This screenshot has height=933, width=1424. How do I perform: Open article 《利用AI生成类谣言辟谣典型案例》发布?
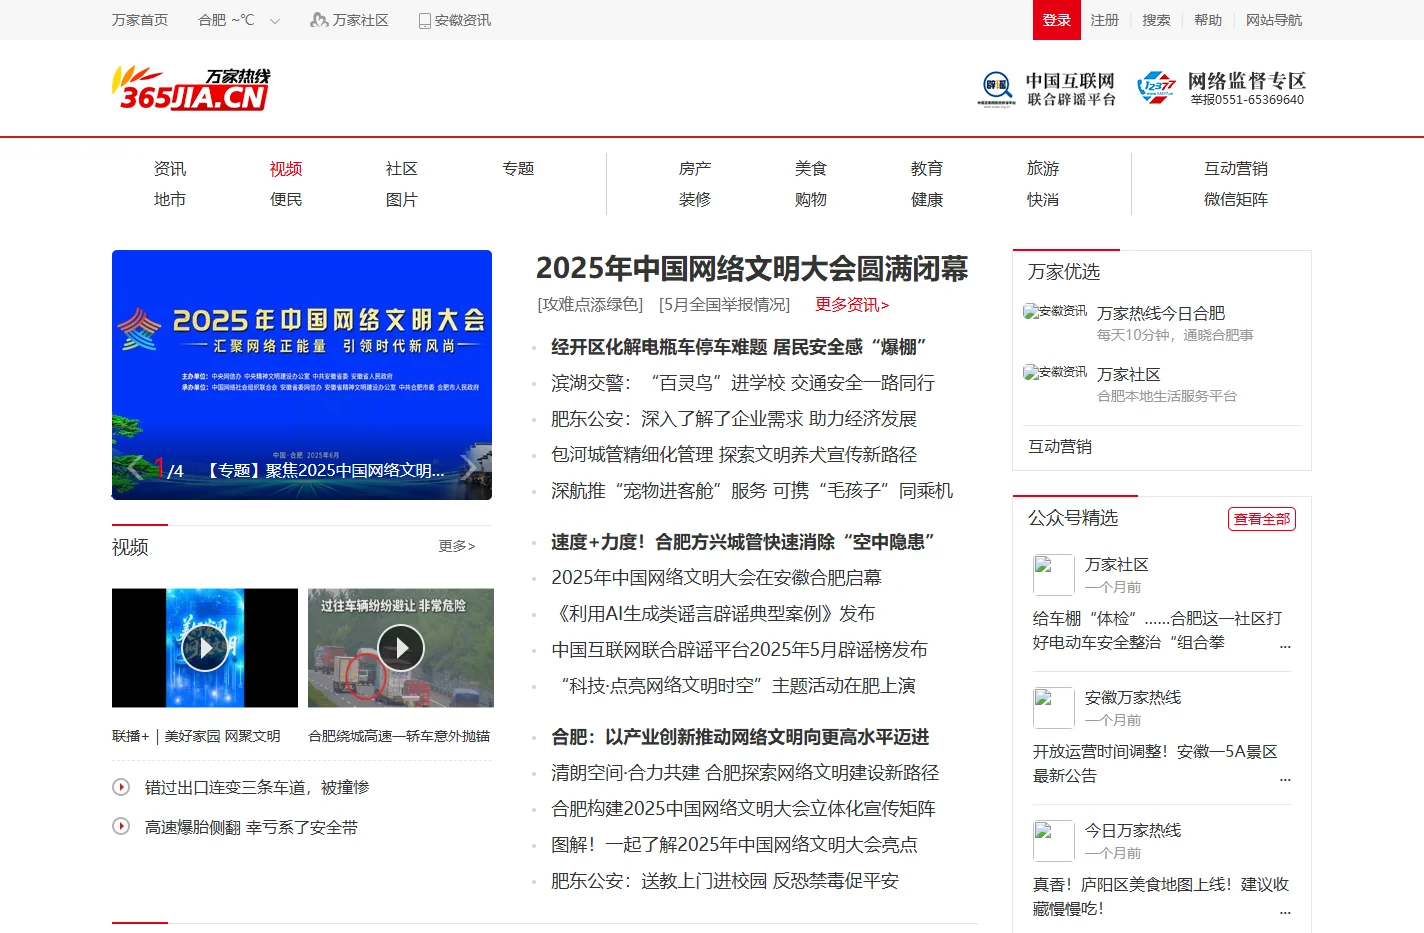pos(713,614)
